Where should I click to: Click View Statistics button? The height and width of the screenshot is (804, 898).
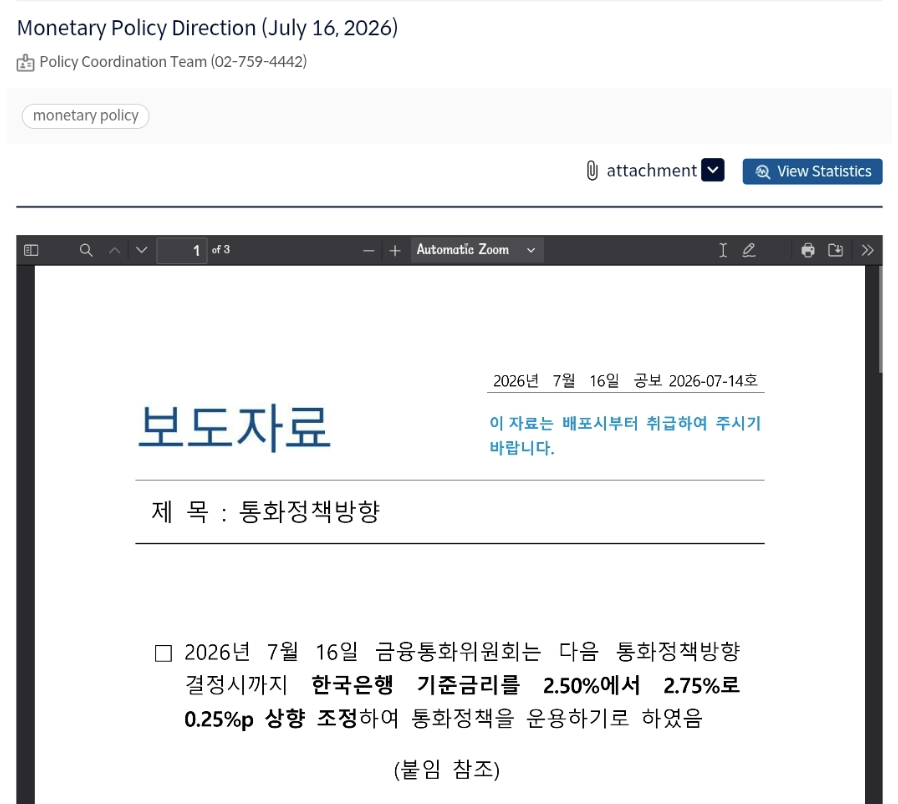pos(812,171)
